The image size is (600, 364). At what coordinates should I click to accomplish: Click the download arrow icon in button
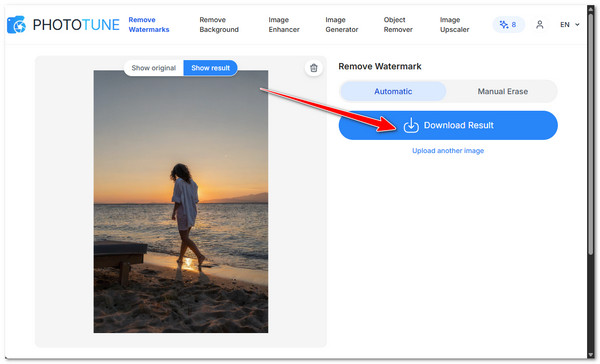click(411, 125)
